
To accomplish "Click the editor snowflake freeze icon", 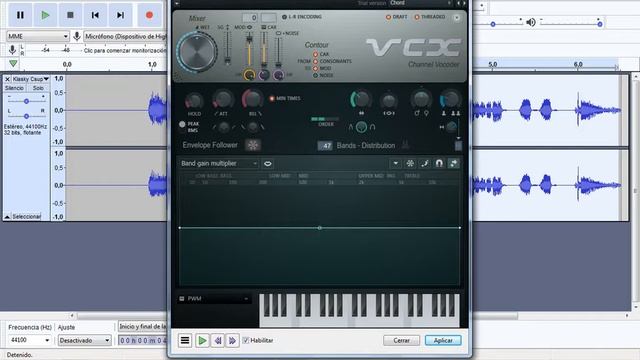I will click(x=410, y=163).
